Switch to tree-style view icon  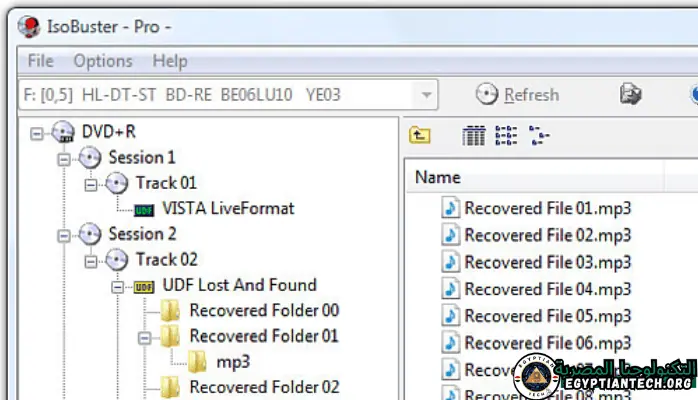coord(540,136)
